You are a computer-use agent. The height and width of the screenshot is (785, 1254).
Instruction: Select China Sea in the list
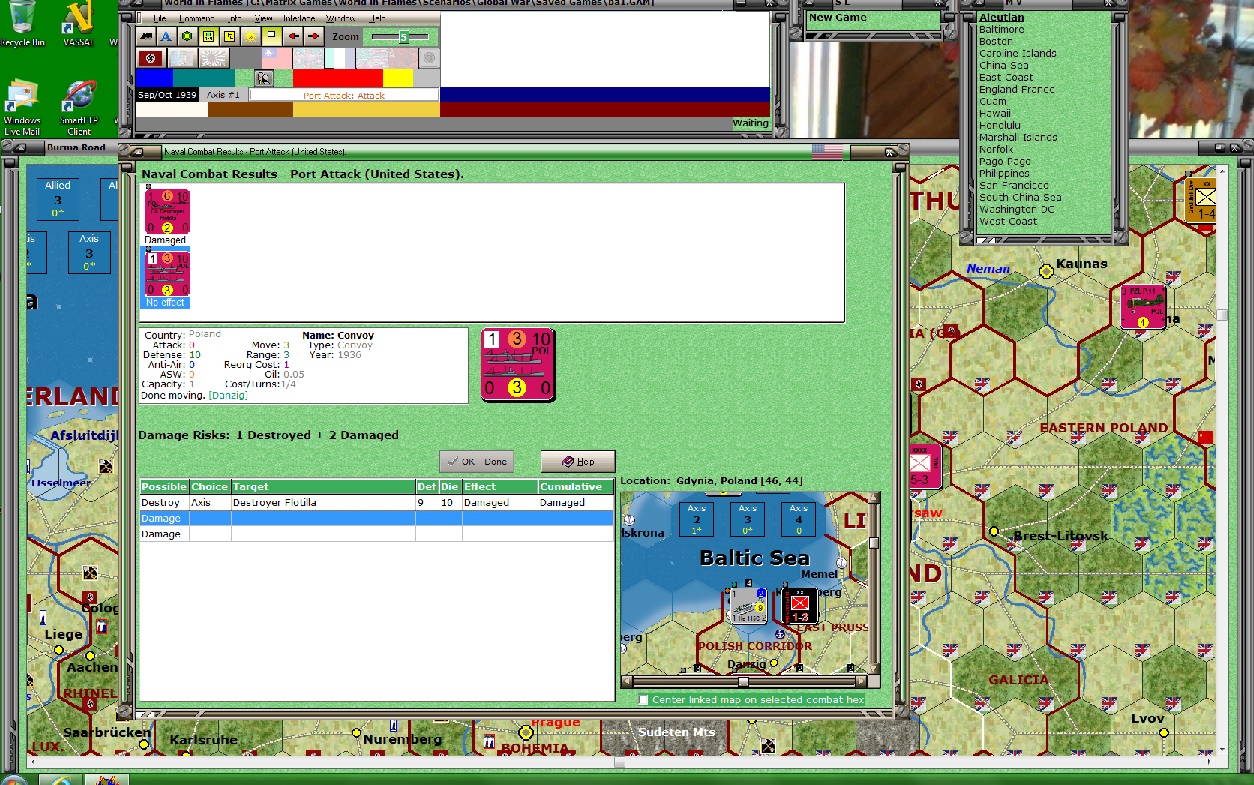1004,66
